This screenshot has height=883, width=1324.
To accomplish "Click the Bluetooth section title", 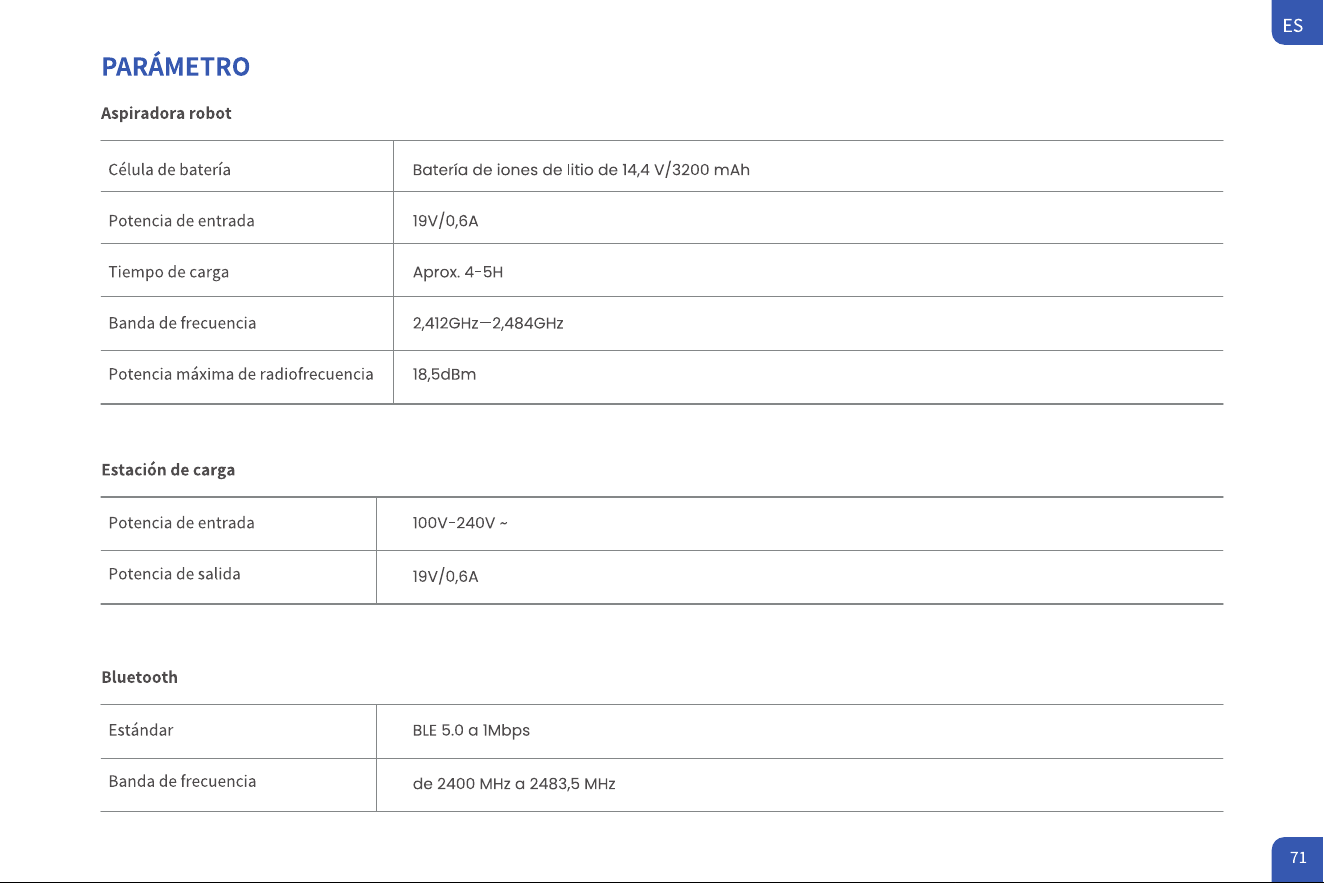I will pyautogui.click(x=140, y=677).
